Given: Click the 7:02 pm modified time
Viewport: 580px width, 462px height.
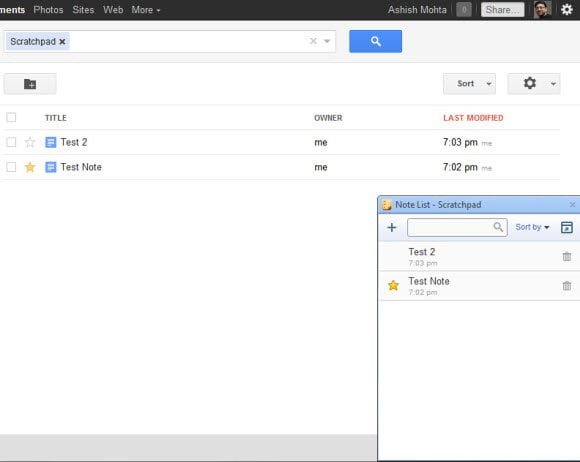Looking at the screenshot, I should point(460,168).
